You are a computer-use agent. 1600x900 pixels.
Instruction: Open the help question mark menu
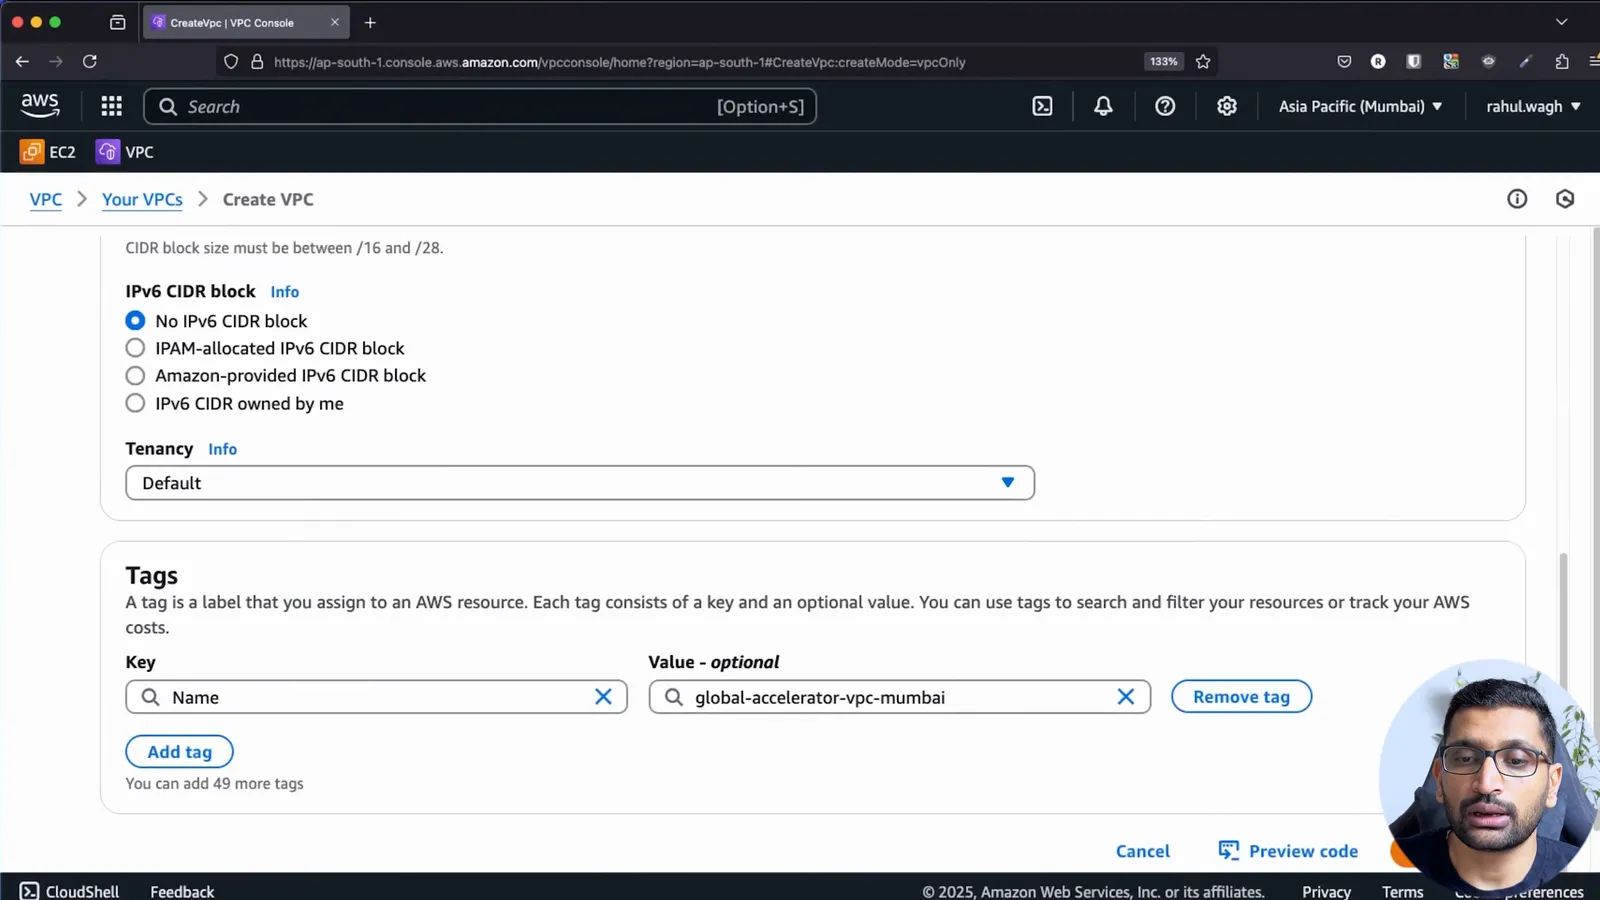pyautogui.click(x=1165, y=106)
